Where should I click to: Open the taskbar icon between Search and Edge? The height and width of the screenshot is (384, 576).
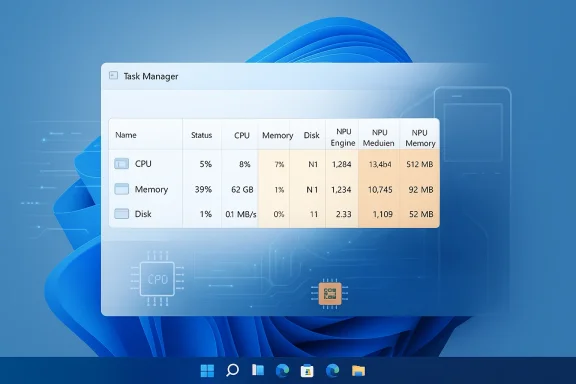coord(258,370)
